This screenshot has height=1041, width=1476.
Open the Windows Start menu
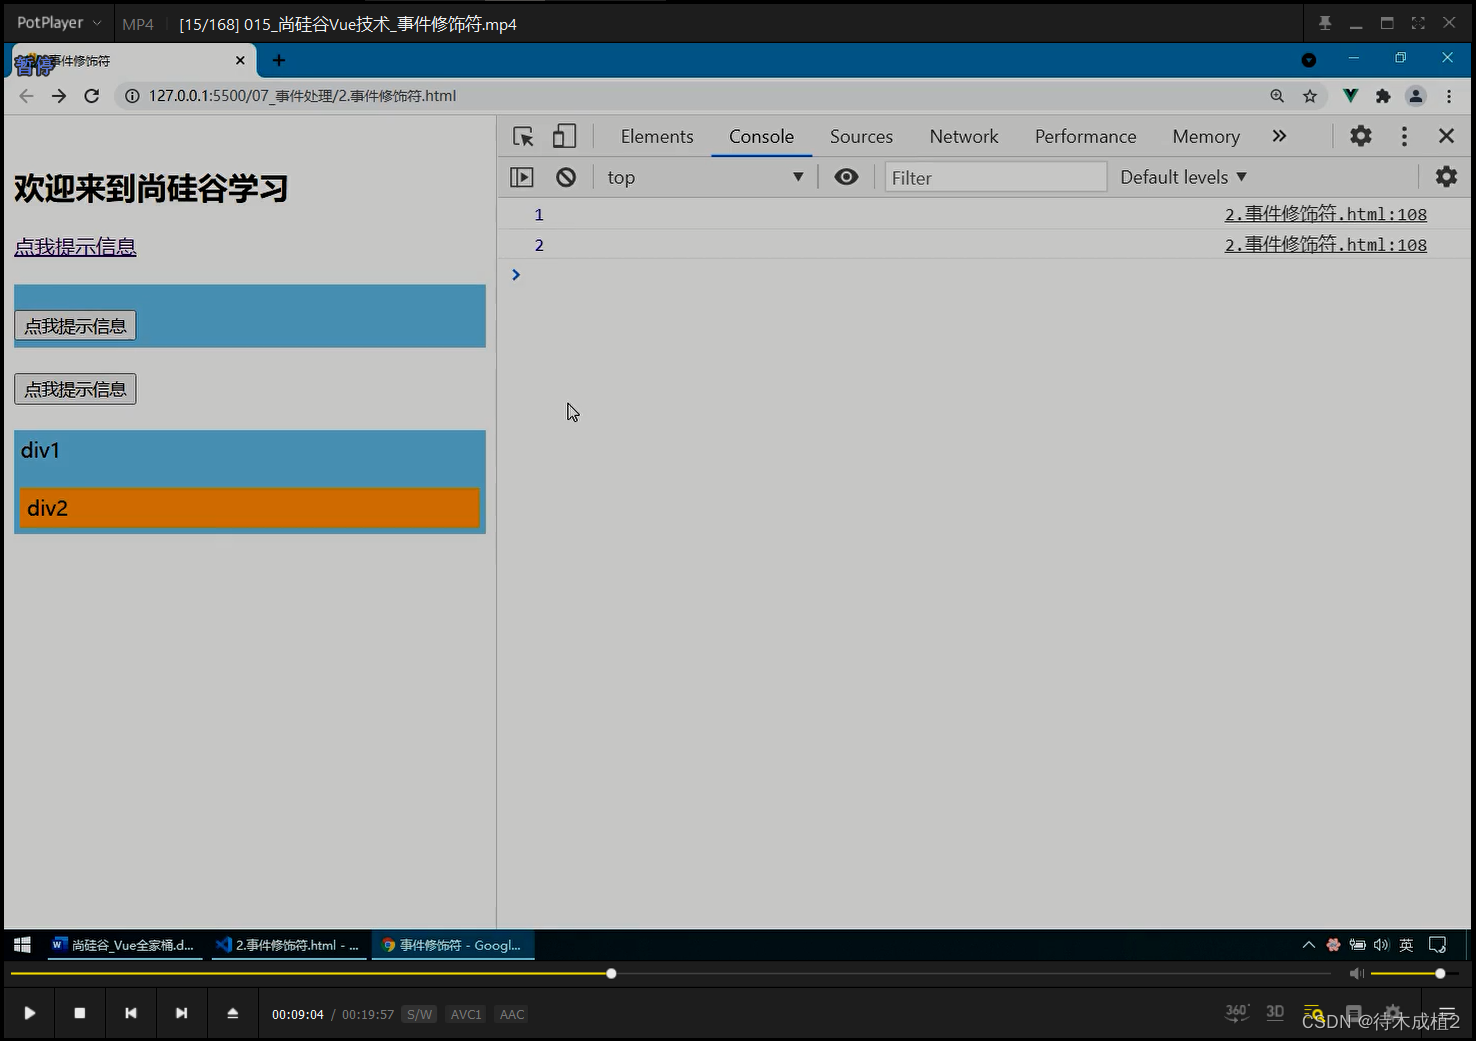tap(22, 945)
